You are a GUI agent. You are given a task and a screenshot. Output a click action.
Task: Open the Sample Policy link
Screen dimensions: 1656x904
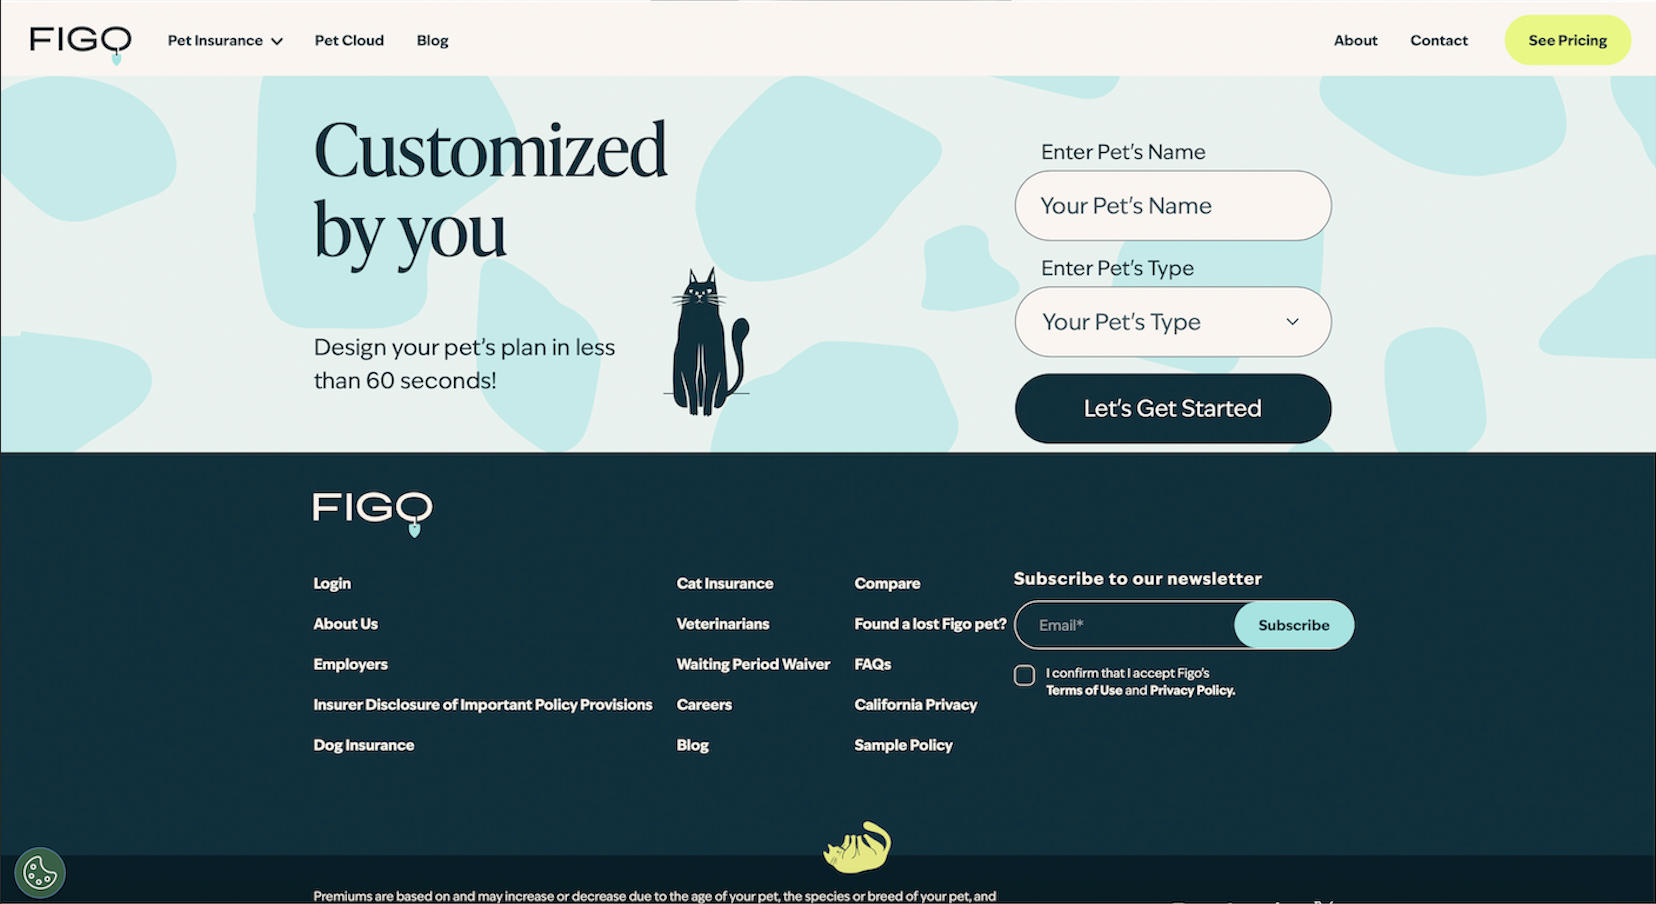point(903,746)
